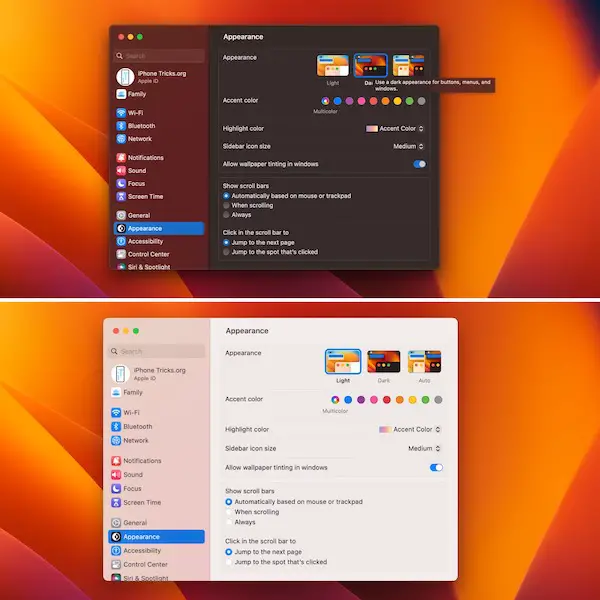Open Appearance sidebar item in dark window
Viewport: 600px width, 600px height.
tap(159, 228)
